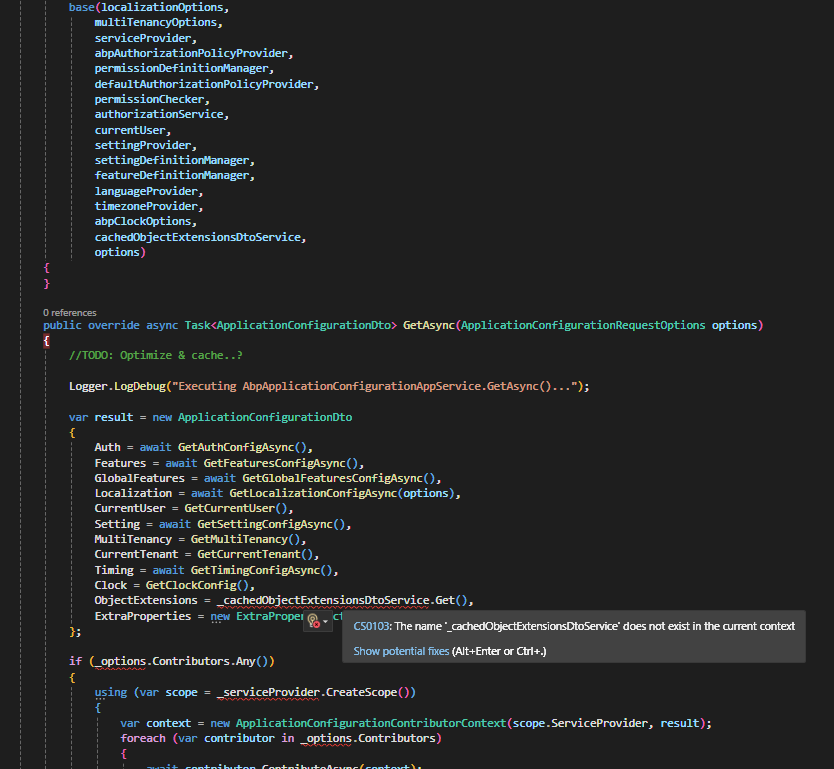The width and height of the screenshot is (834, 769).
Task: Click the abpClockOptions base argument
Action: [x=143, y=221]
